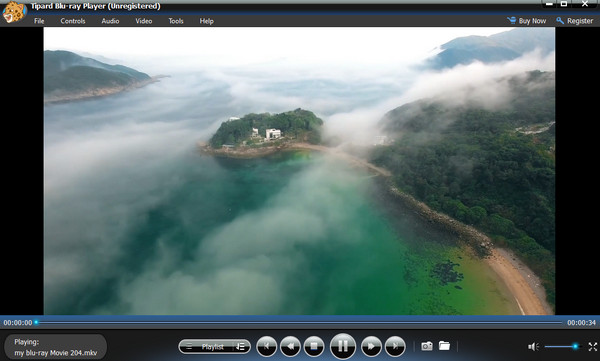Open the Controls menu
The image size is (600, 361).
click(73, 21)
